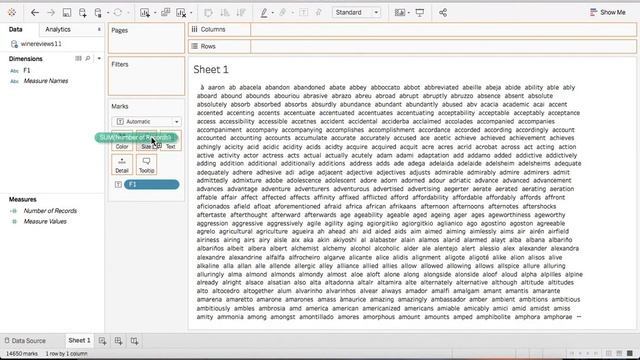Click the Tooltip marks card button

click(146, 165)
